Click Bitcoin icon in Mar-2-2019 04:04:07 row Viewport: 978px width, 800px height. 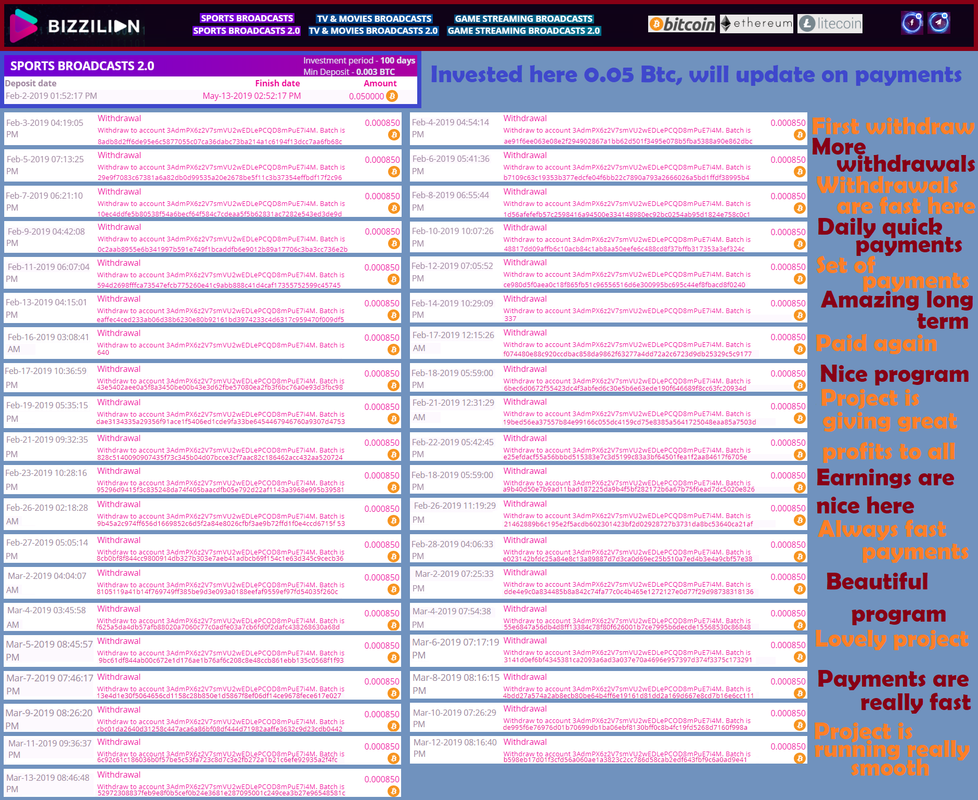click(x=394, y=589)
